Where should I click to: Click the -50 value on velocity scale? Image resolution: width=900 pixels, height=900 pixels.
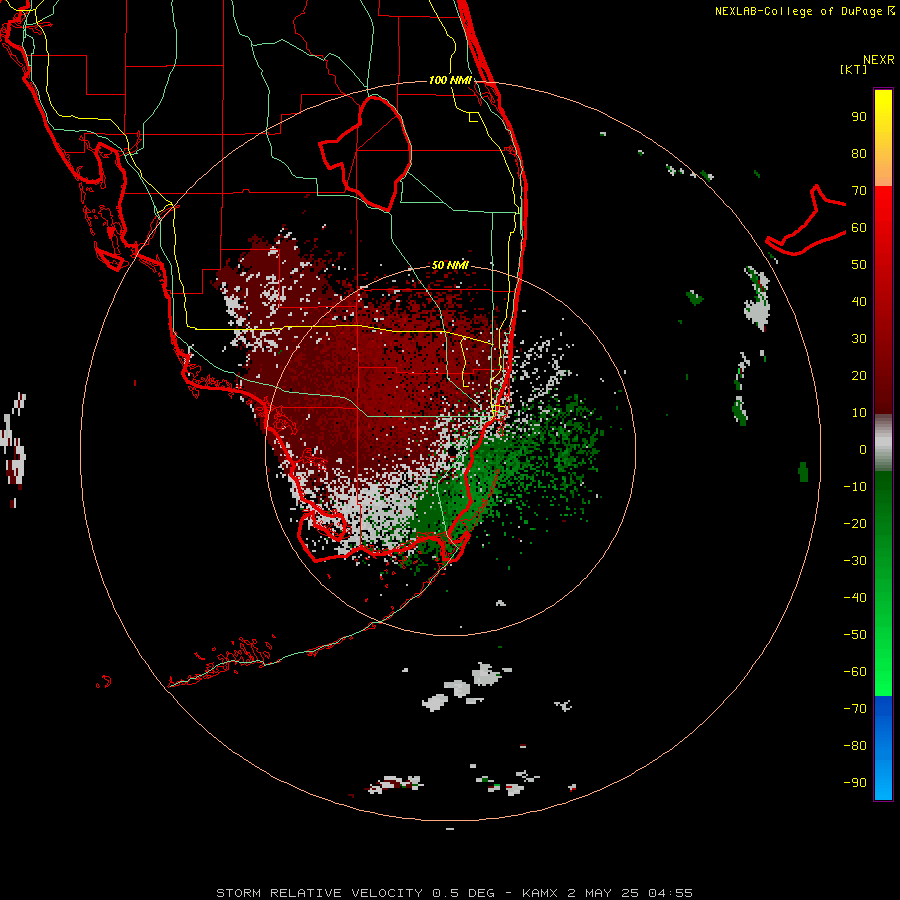tap(855, 635)
